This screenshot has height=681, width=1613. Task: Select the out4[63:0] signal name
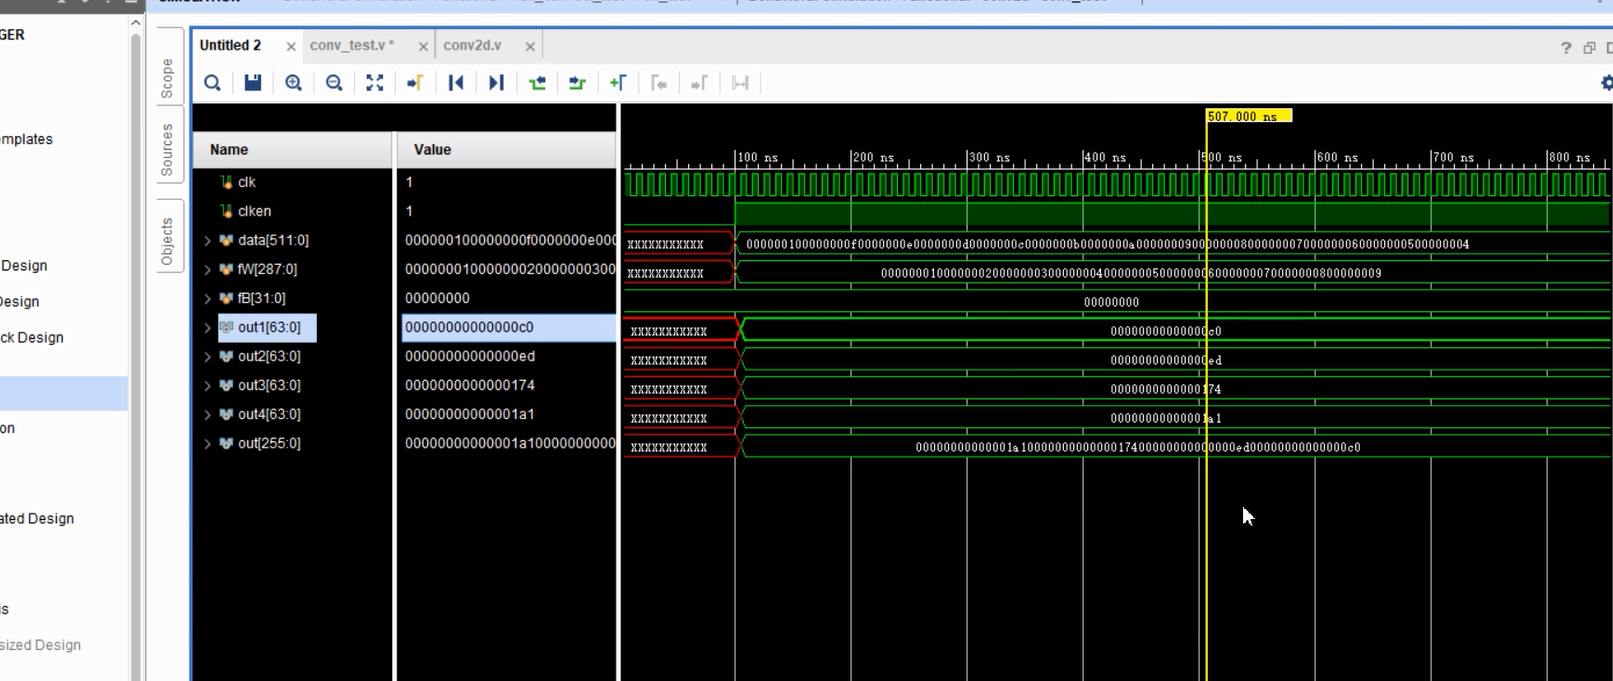pyautogui.click(x=269, y=414)
